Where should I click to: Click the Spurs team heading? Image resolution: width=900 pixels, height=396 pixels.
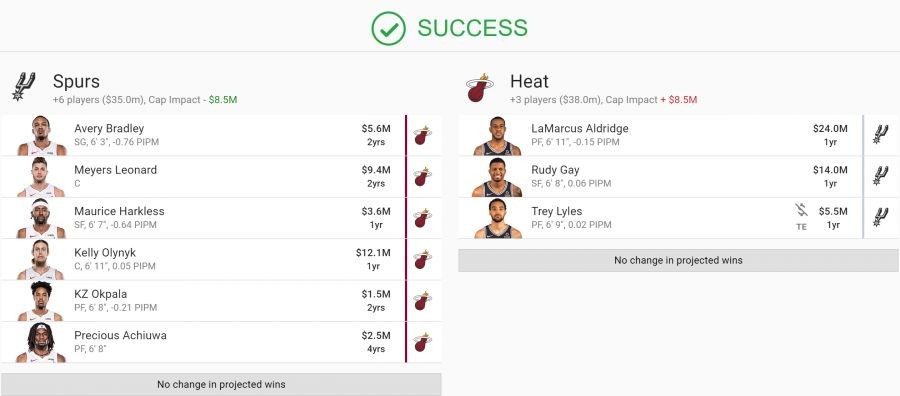click(x=76, y=81)
